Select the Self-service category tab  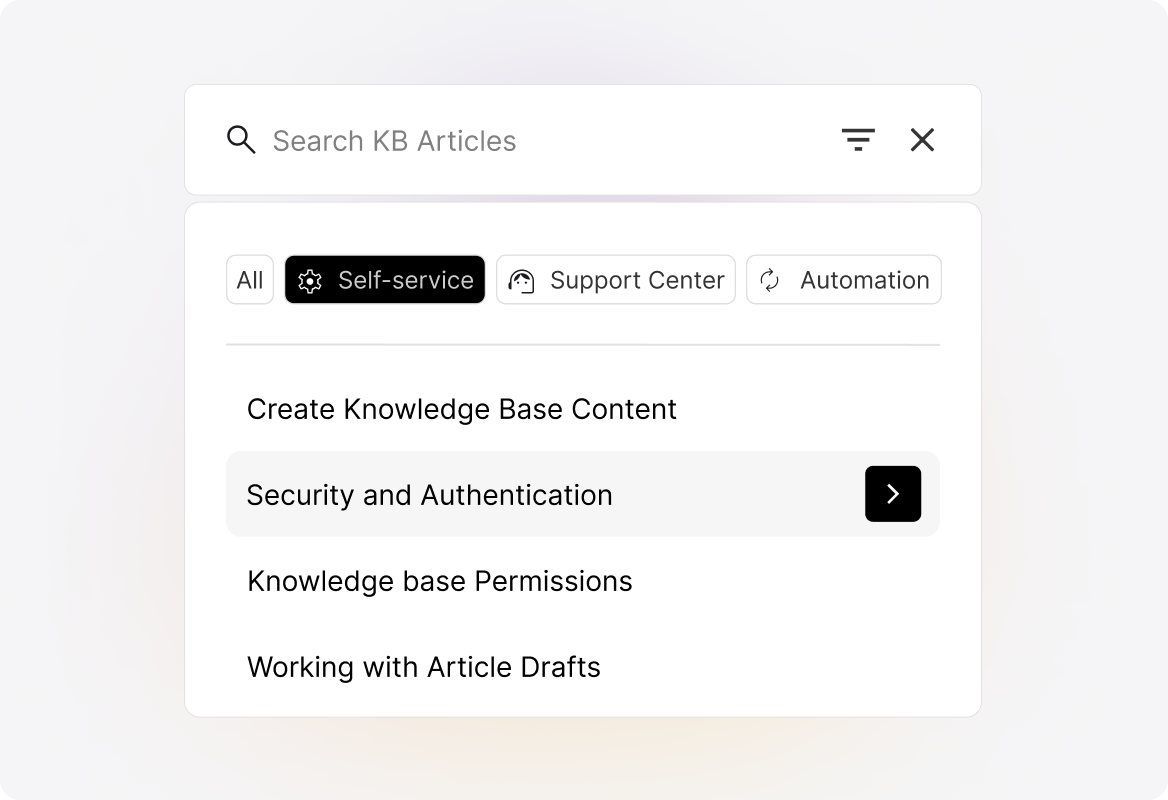(385, 280)
